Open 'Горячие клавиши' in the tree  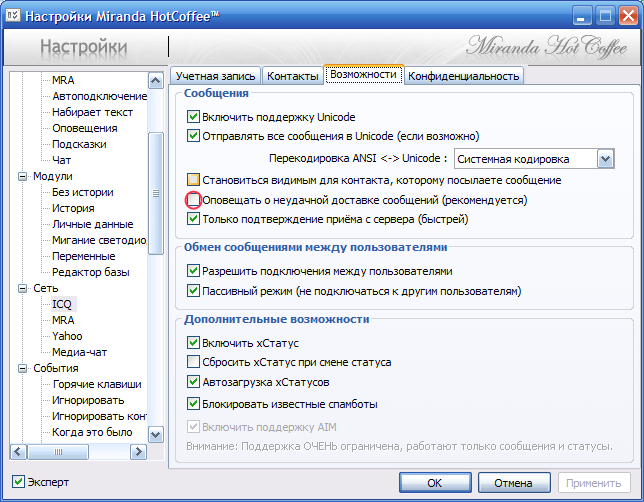pos(97,384)
